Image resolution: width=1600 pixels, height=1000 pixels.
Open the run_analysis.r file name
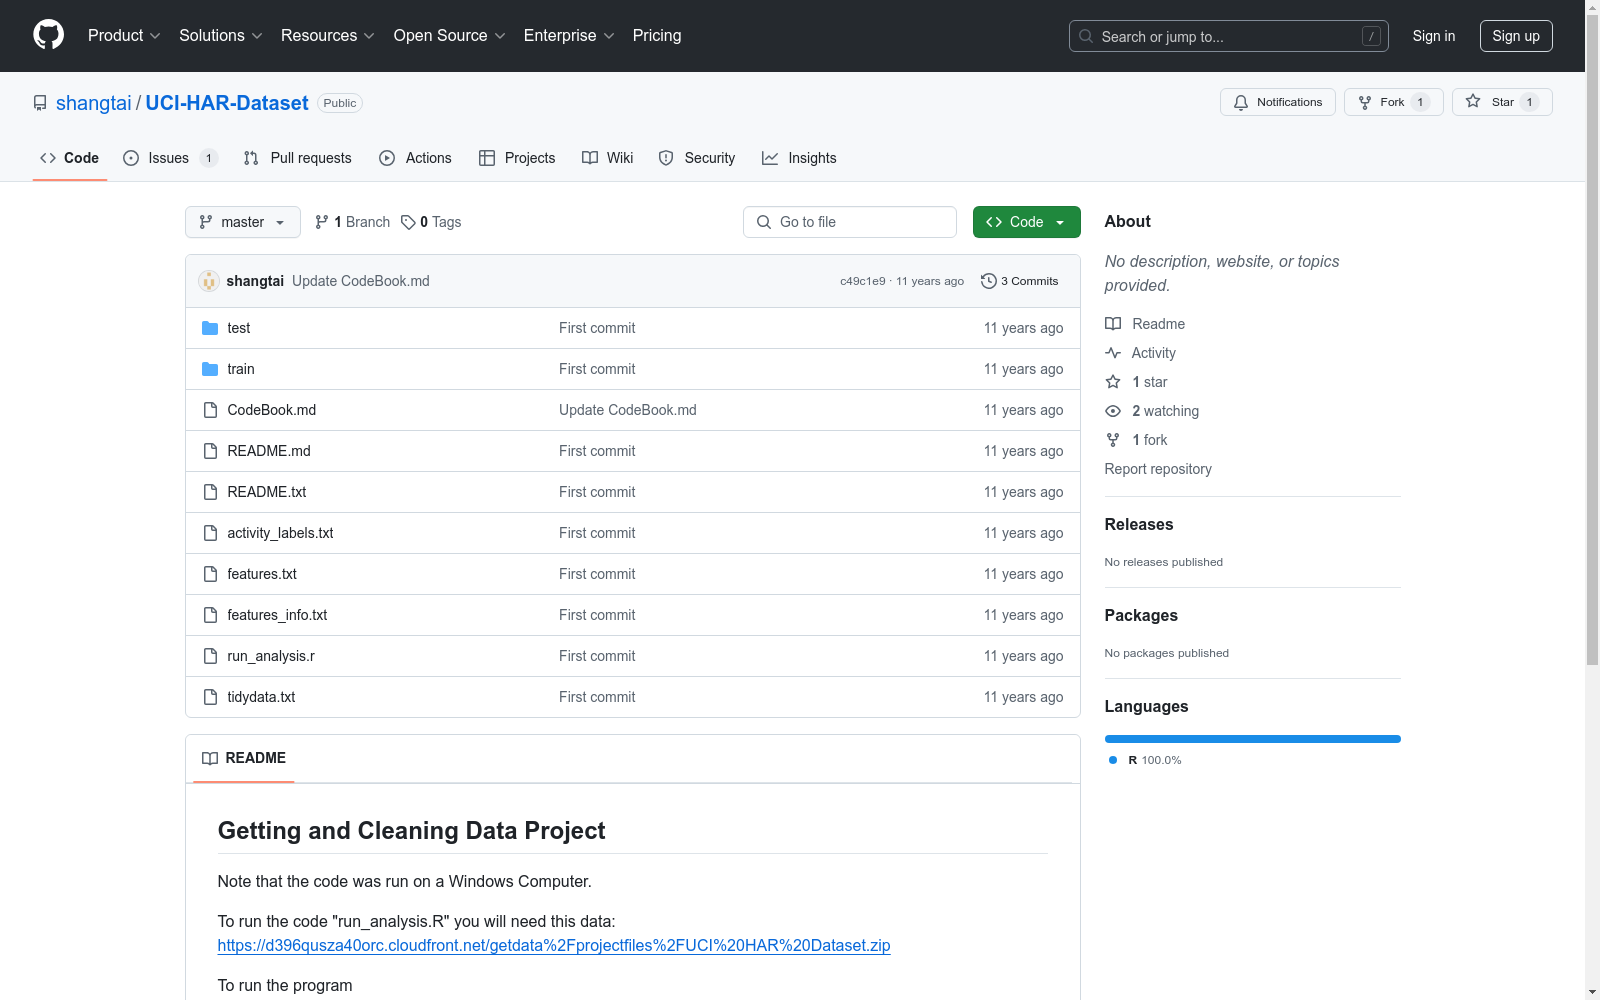pyautogui.click(x=271, y=656)
